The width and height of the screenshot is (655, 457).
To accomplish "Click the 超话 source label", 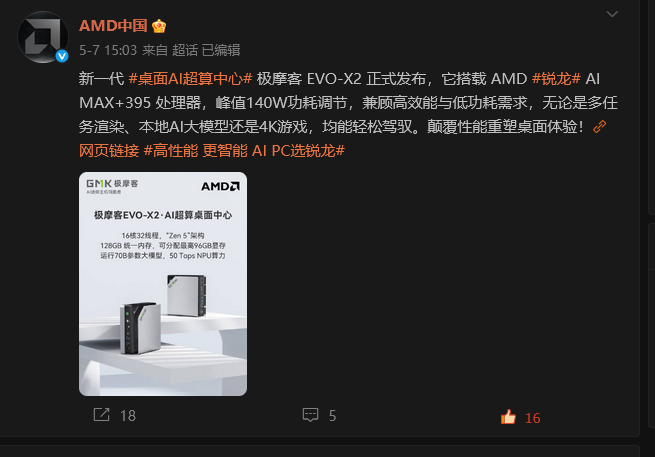I will 185,50.
